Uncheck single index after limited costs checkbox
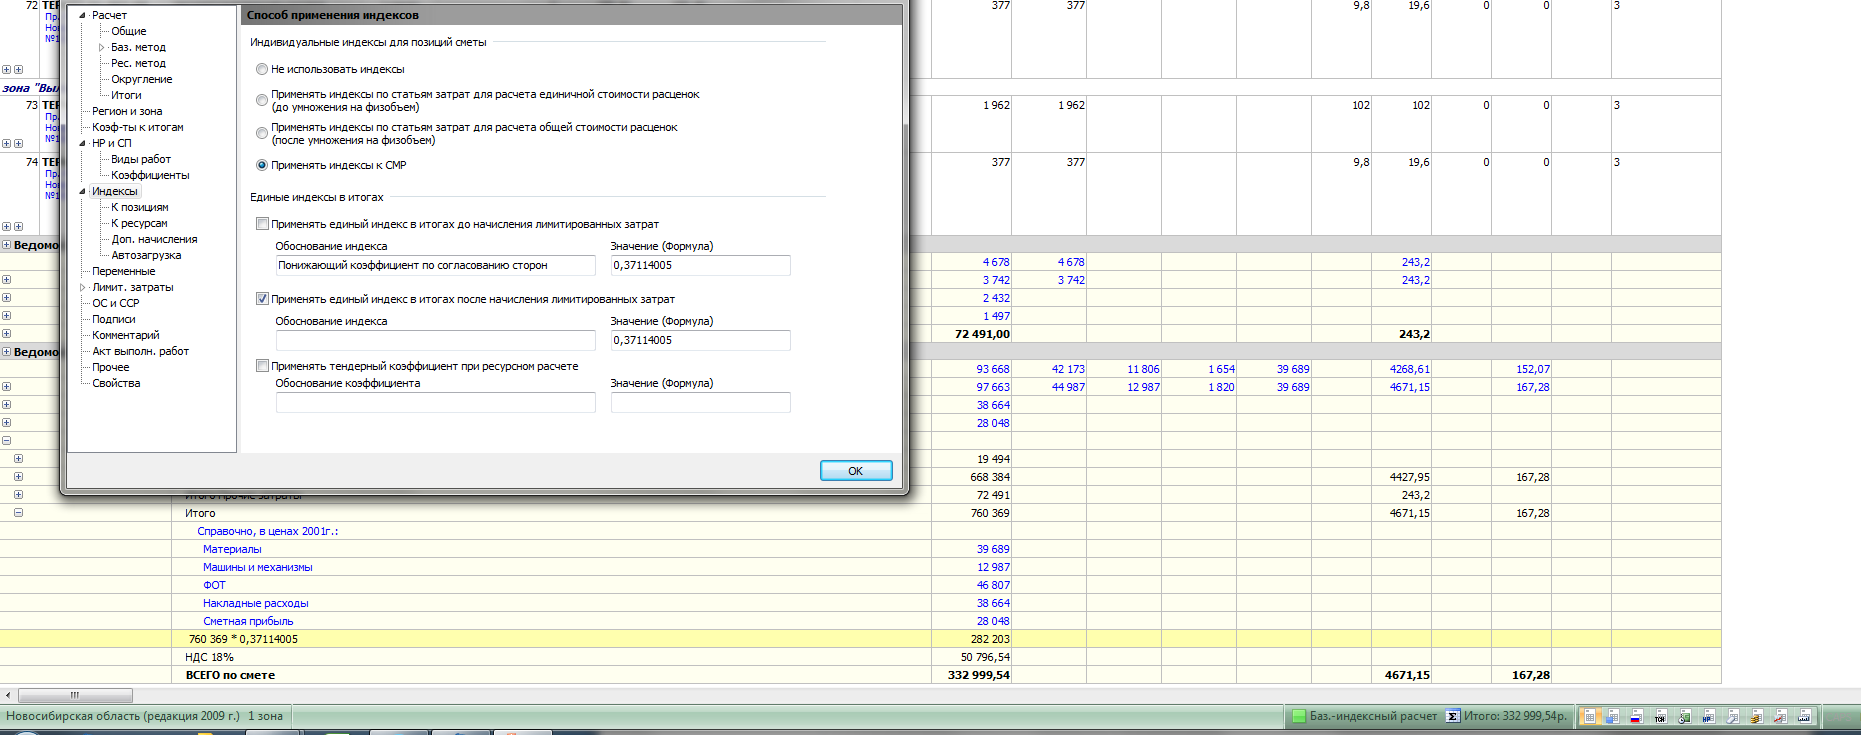The height and width of the screenshot is (735, 1861). point(262,299)
